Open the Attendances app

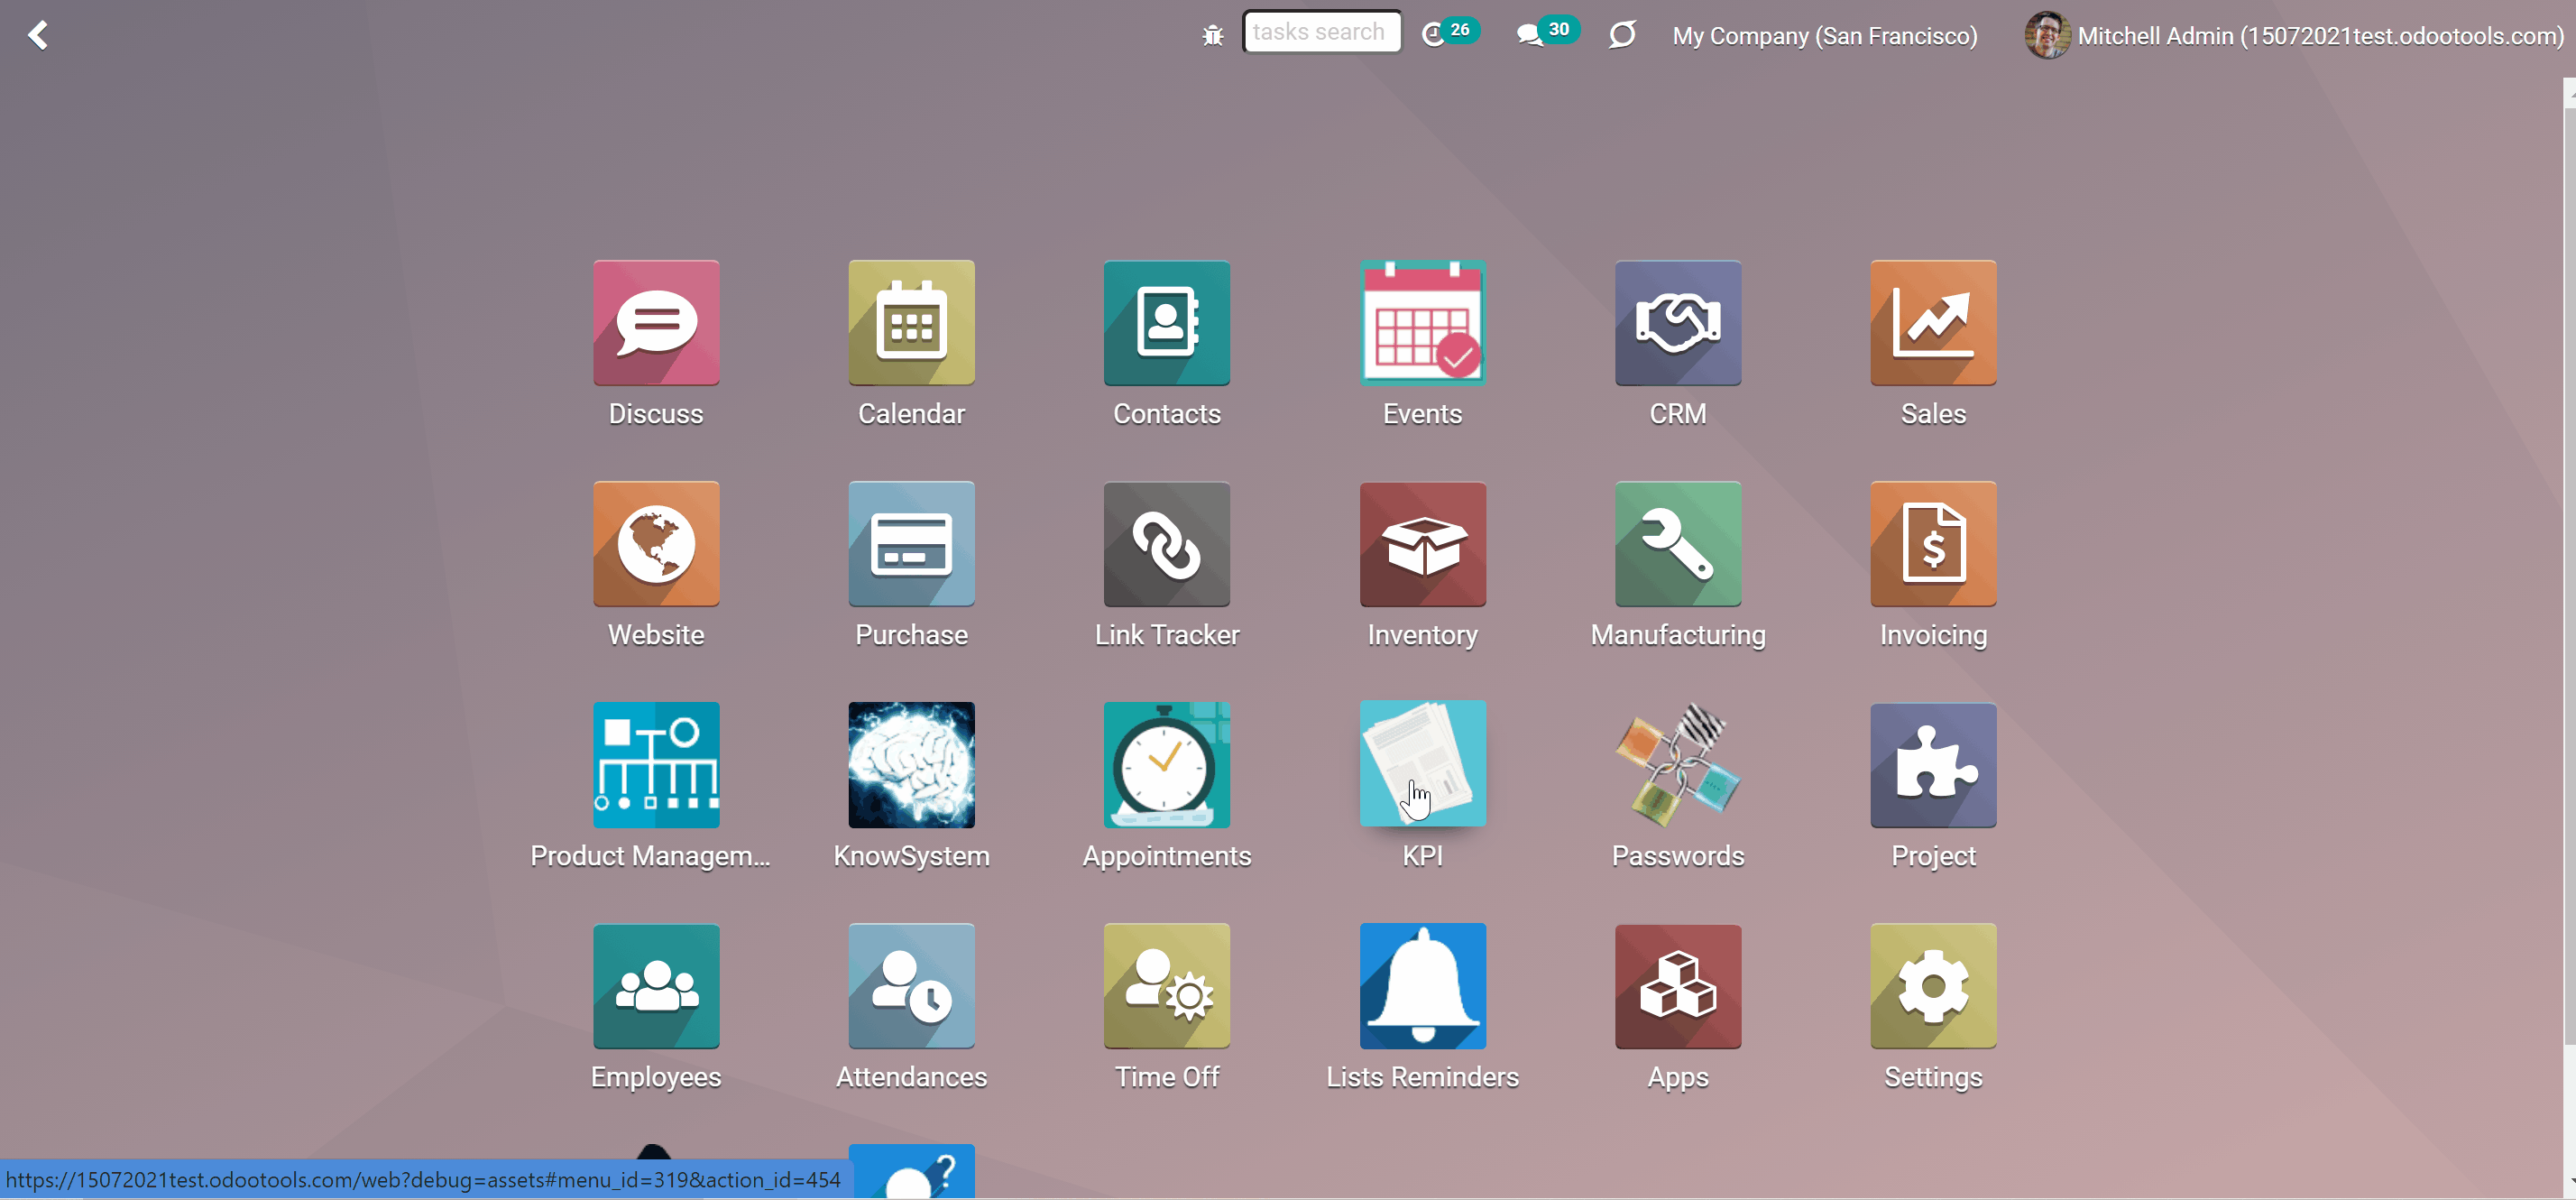[x=911, y=986]
